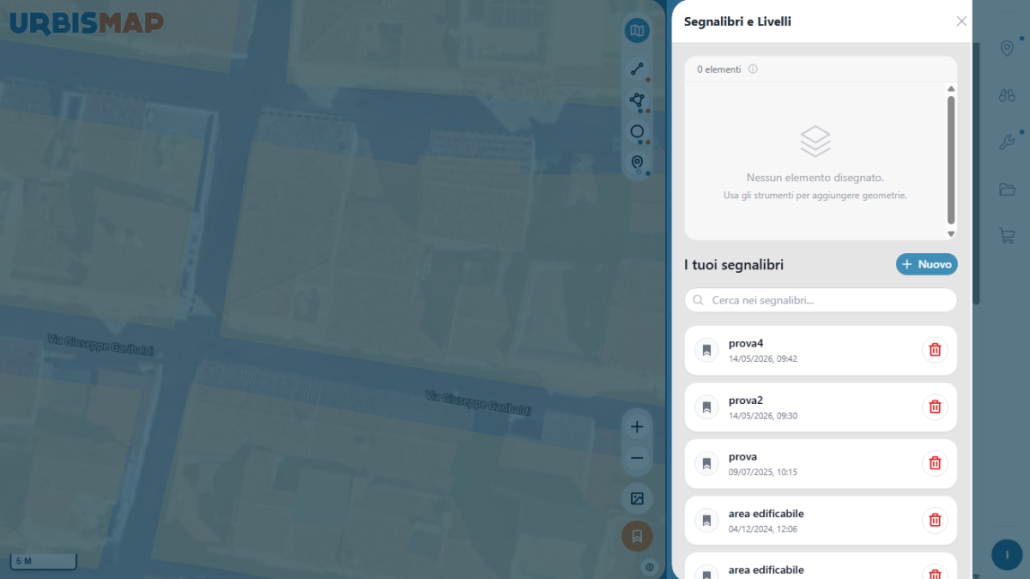The height and width of the screenshot is (579, 1030).
Task: Click the 5 M map scale indicator
Action: [x=43, y=561]
